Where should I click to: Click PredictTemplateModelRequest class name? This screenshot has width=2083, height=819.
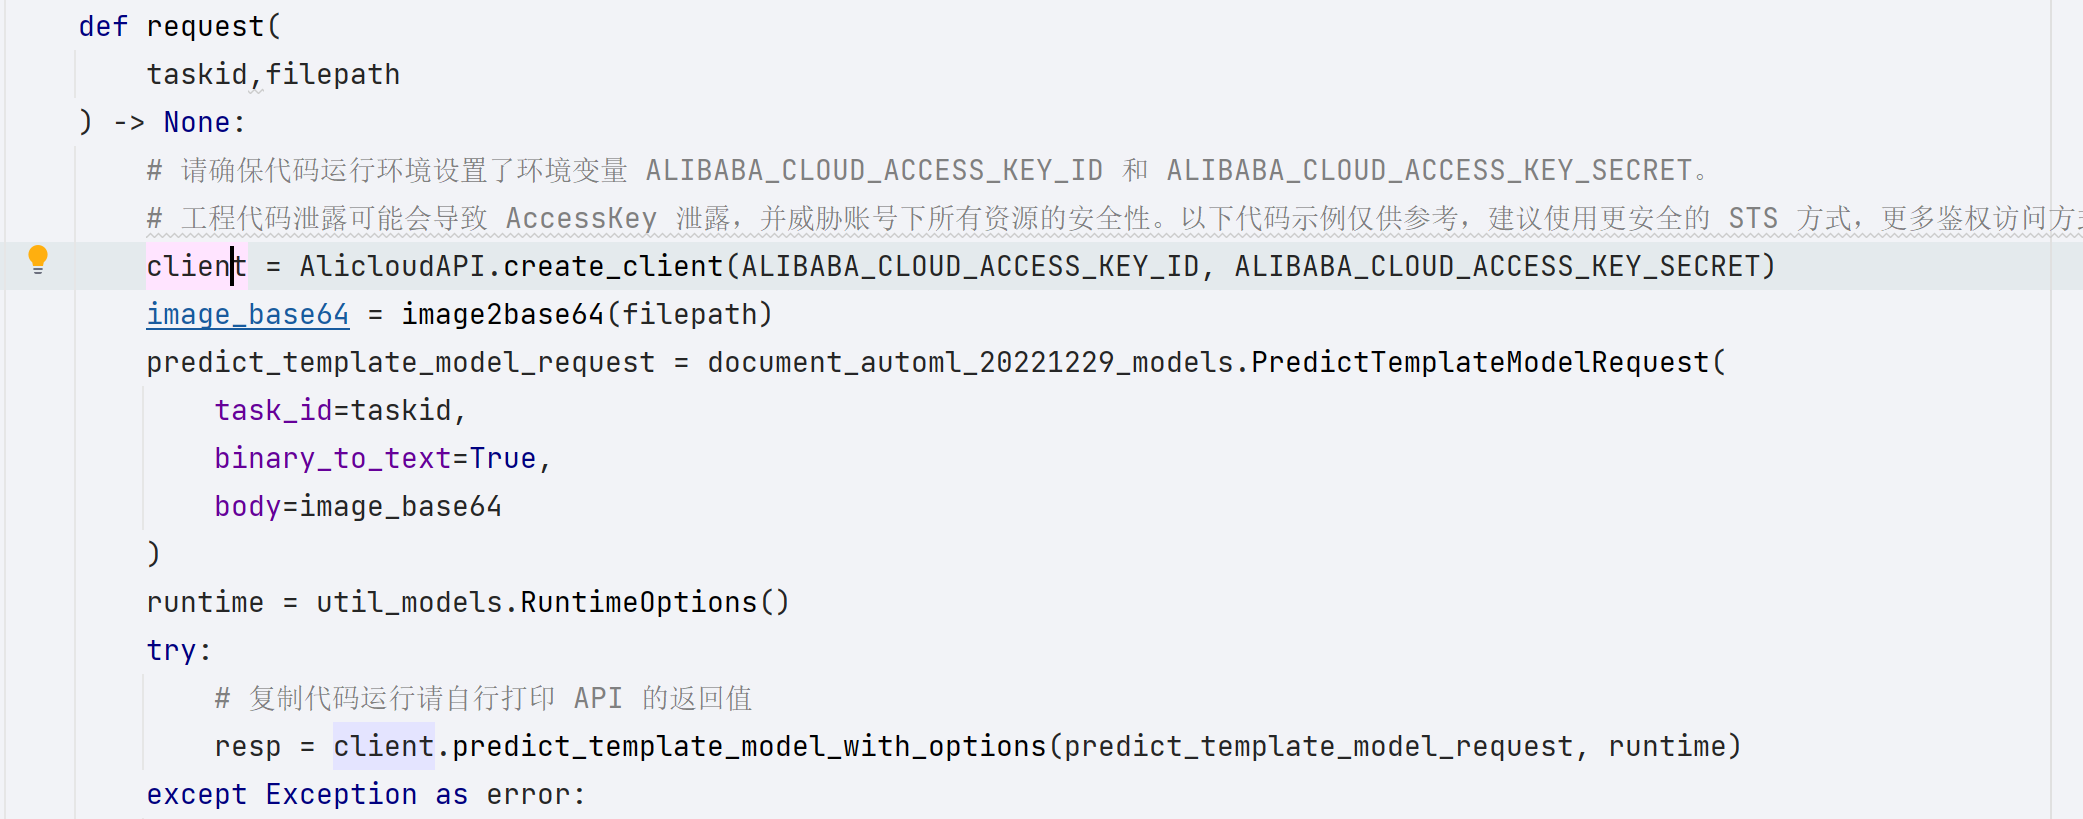[1479, 363]
